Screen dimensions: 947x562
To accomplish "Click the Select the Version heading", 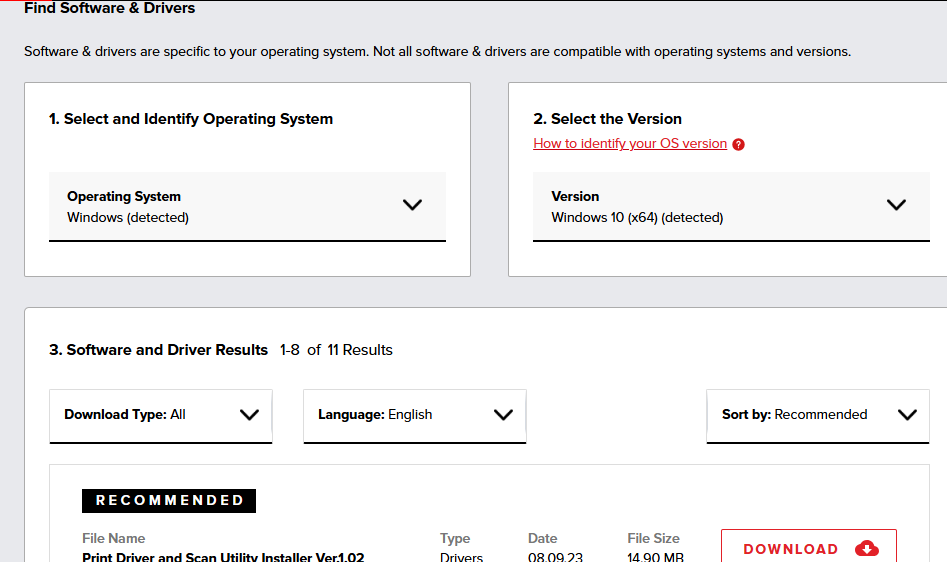I will point(608,119).
